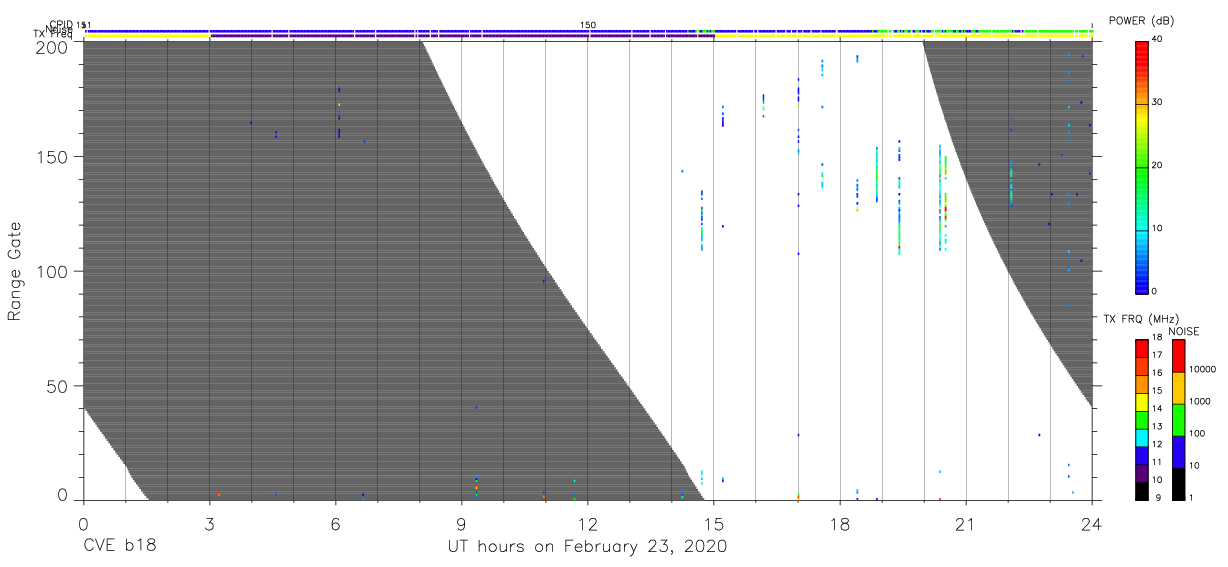Click the NOISE legend title

pos(1184,331)
